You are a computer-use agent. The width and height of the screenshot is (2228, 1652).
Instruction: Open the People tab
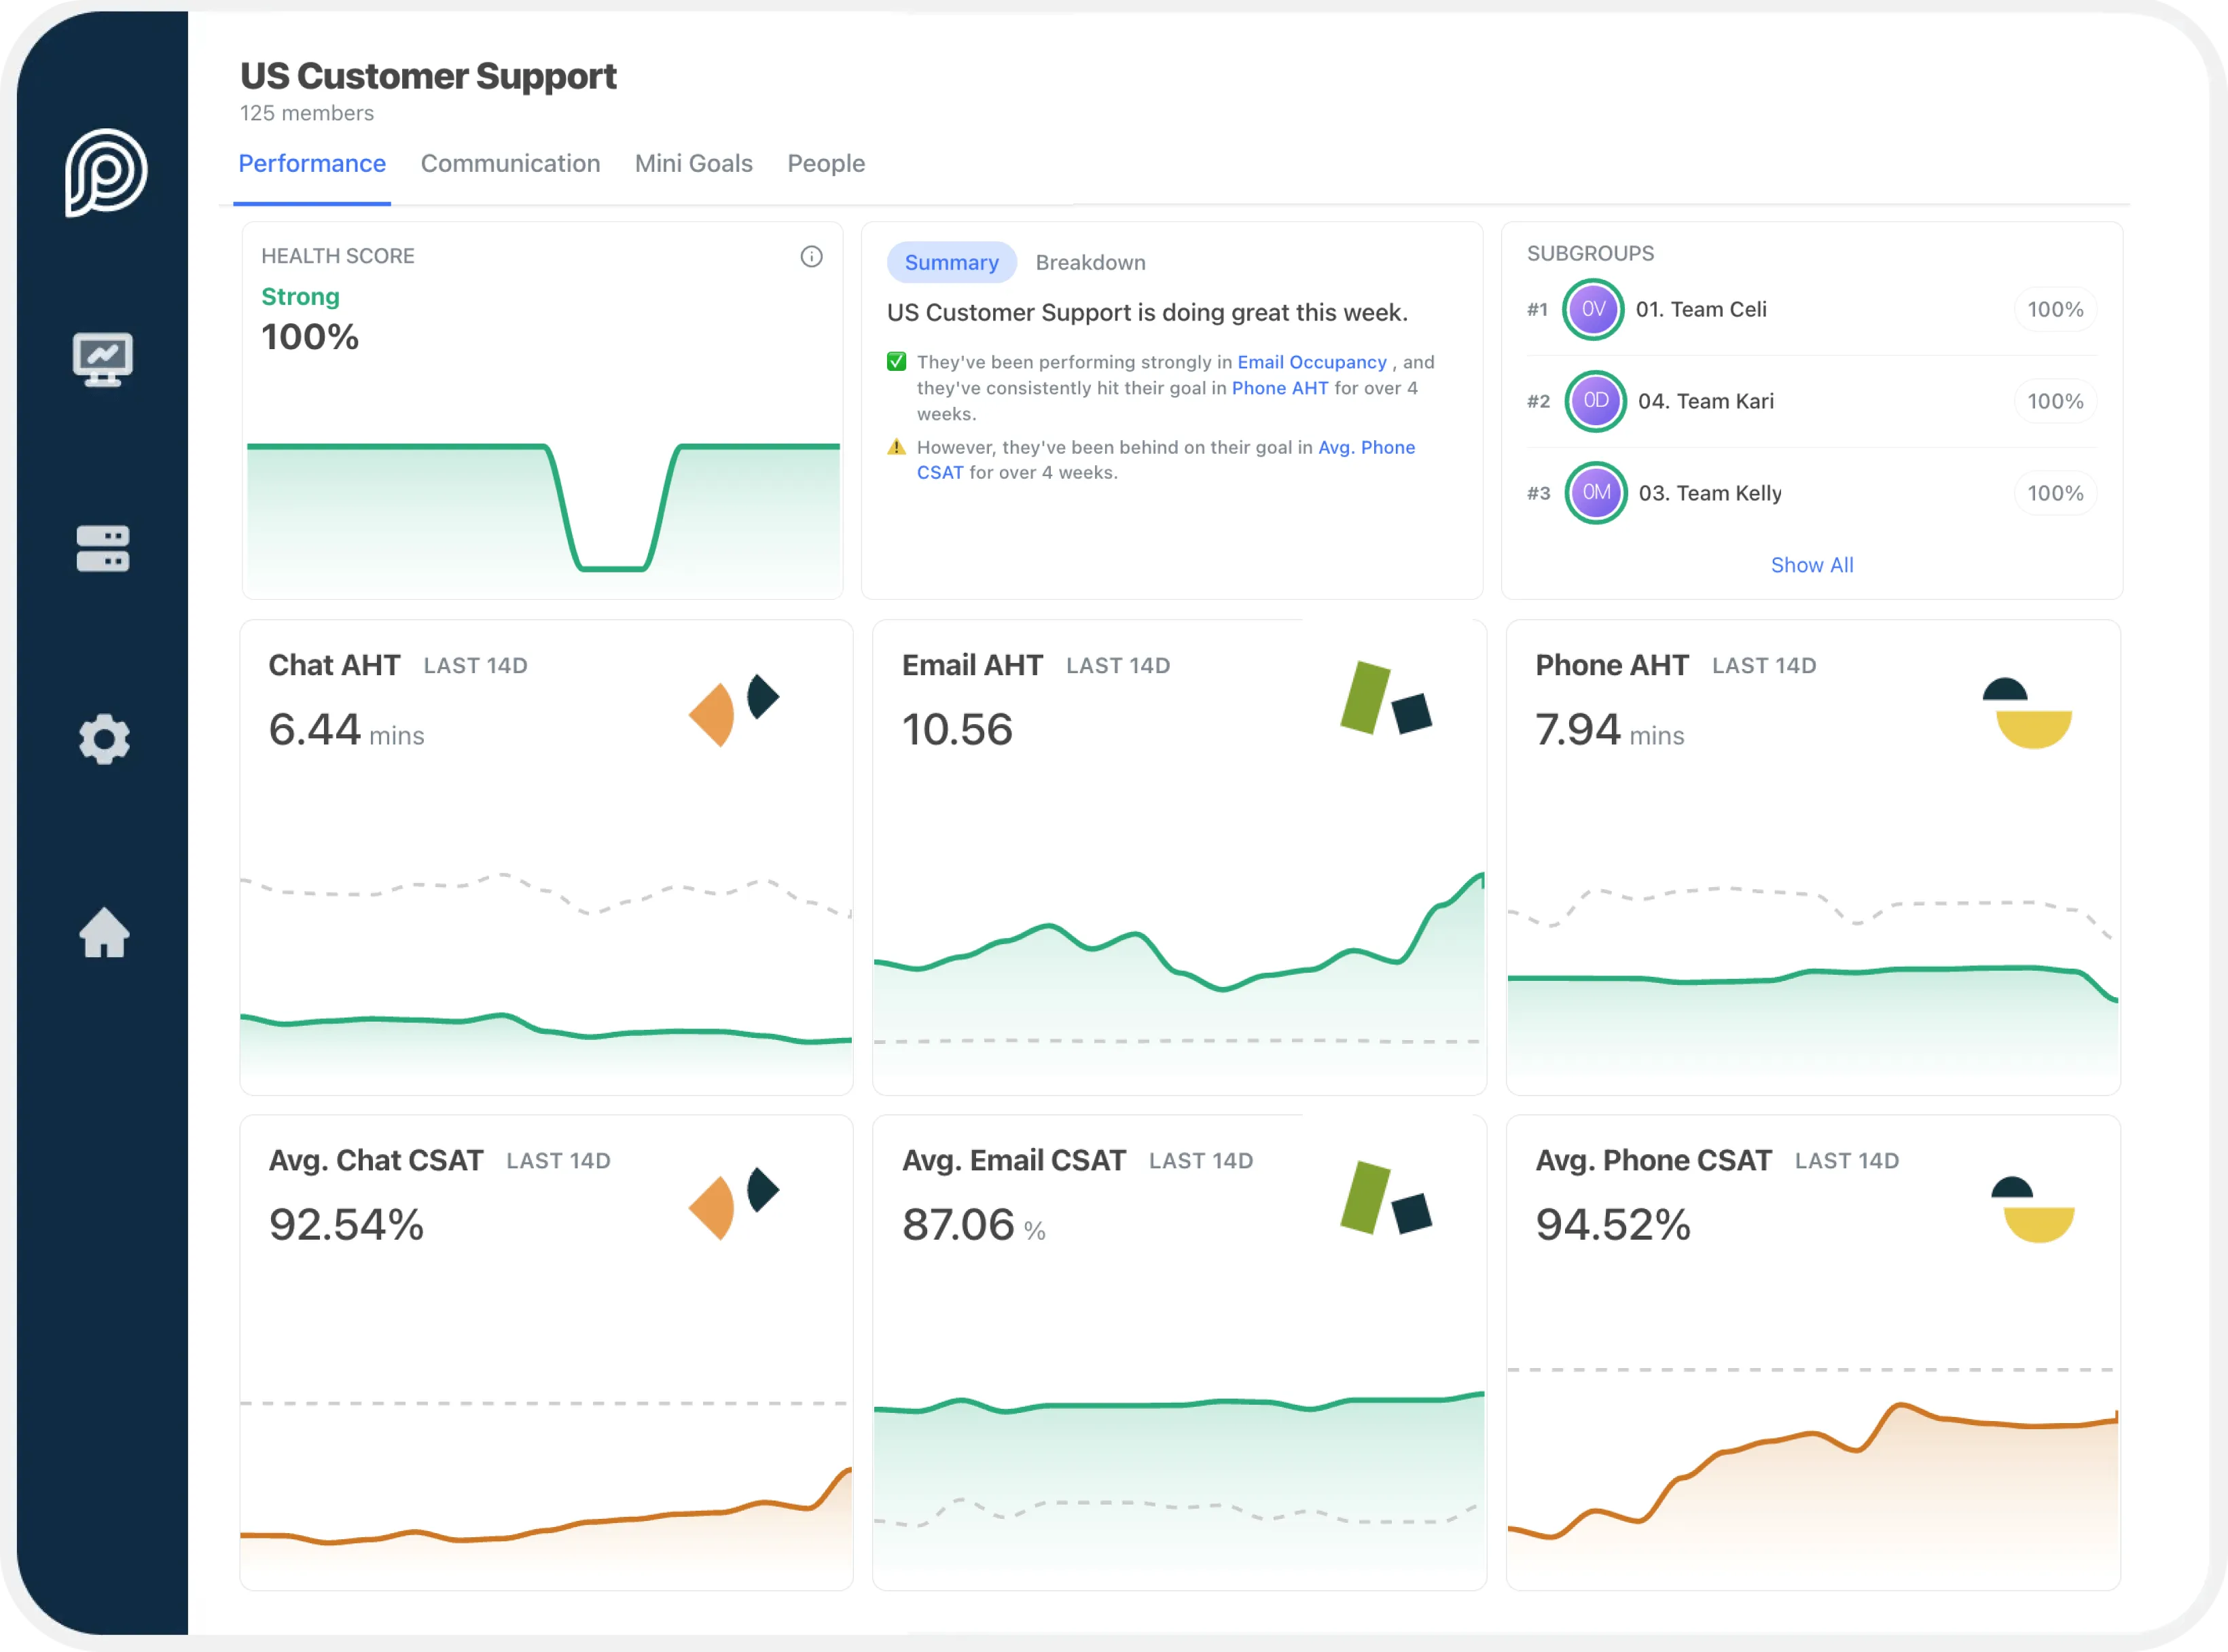pos(826,164)
